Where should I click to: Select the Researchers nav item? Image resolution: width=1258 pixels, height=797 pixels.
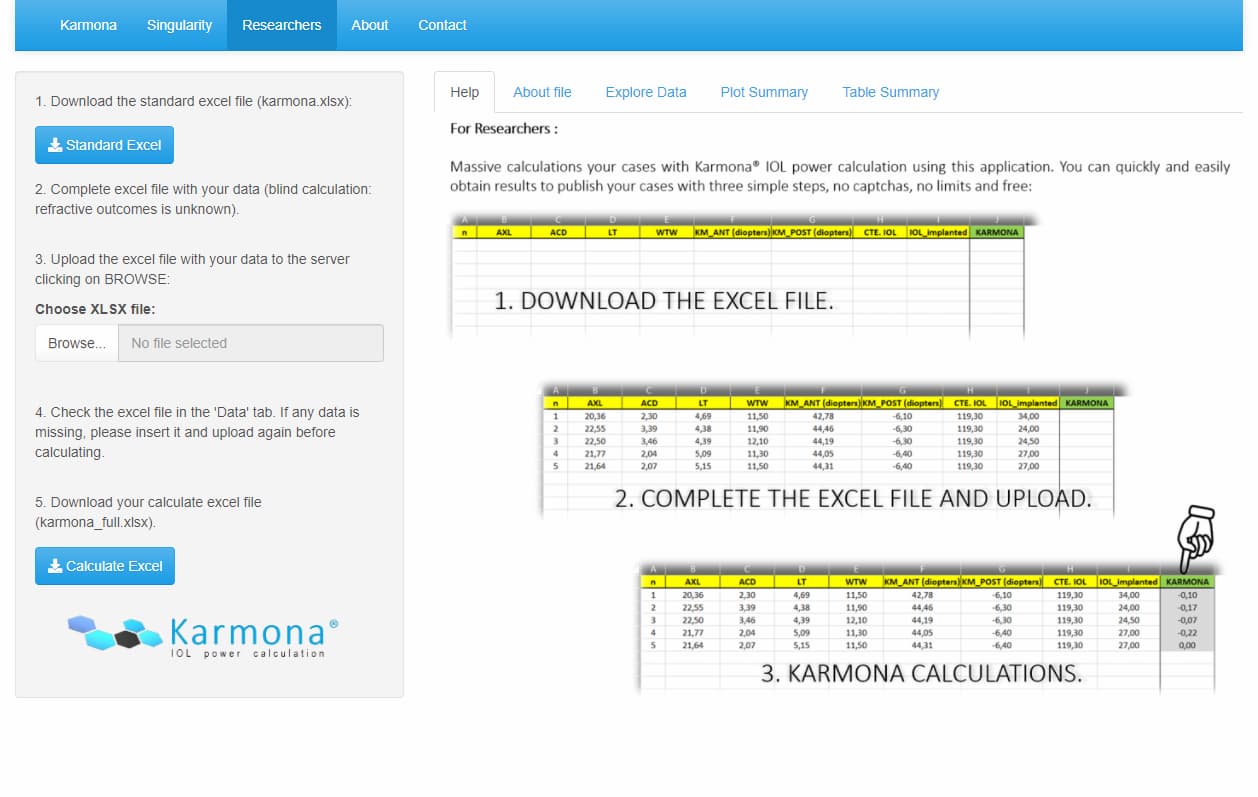click(282, 25)
